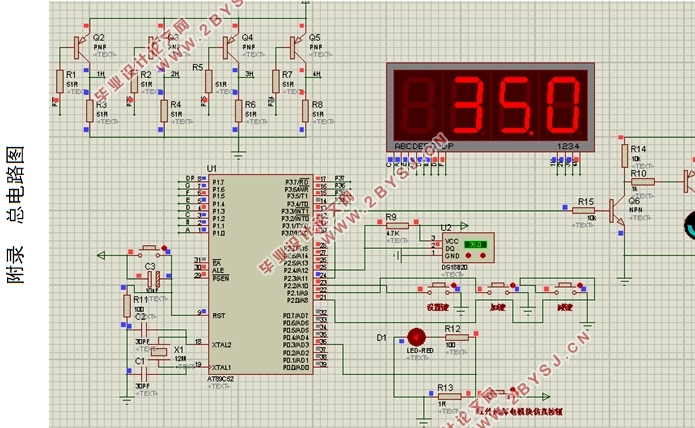Click the AT89C52 part name text
The height and width of the screenshot is (428, 695).
point(220,379)
